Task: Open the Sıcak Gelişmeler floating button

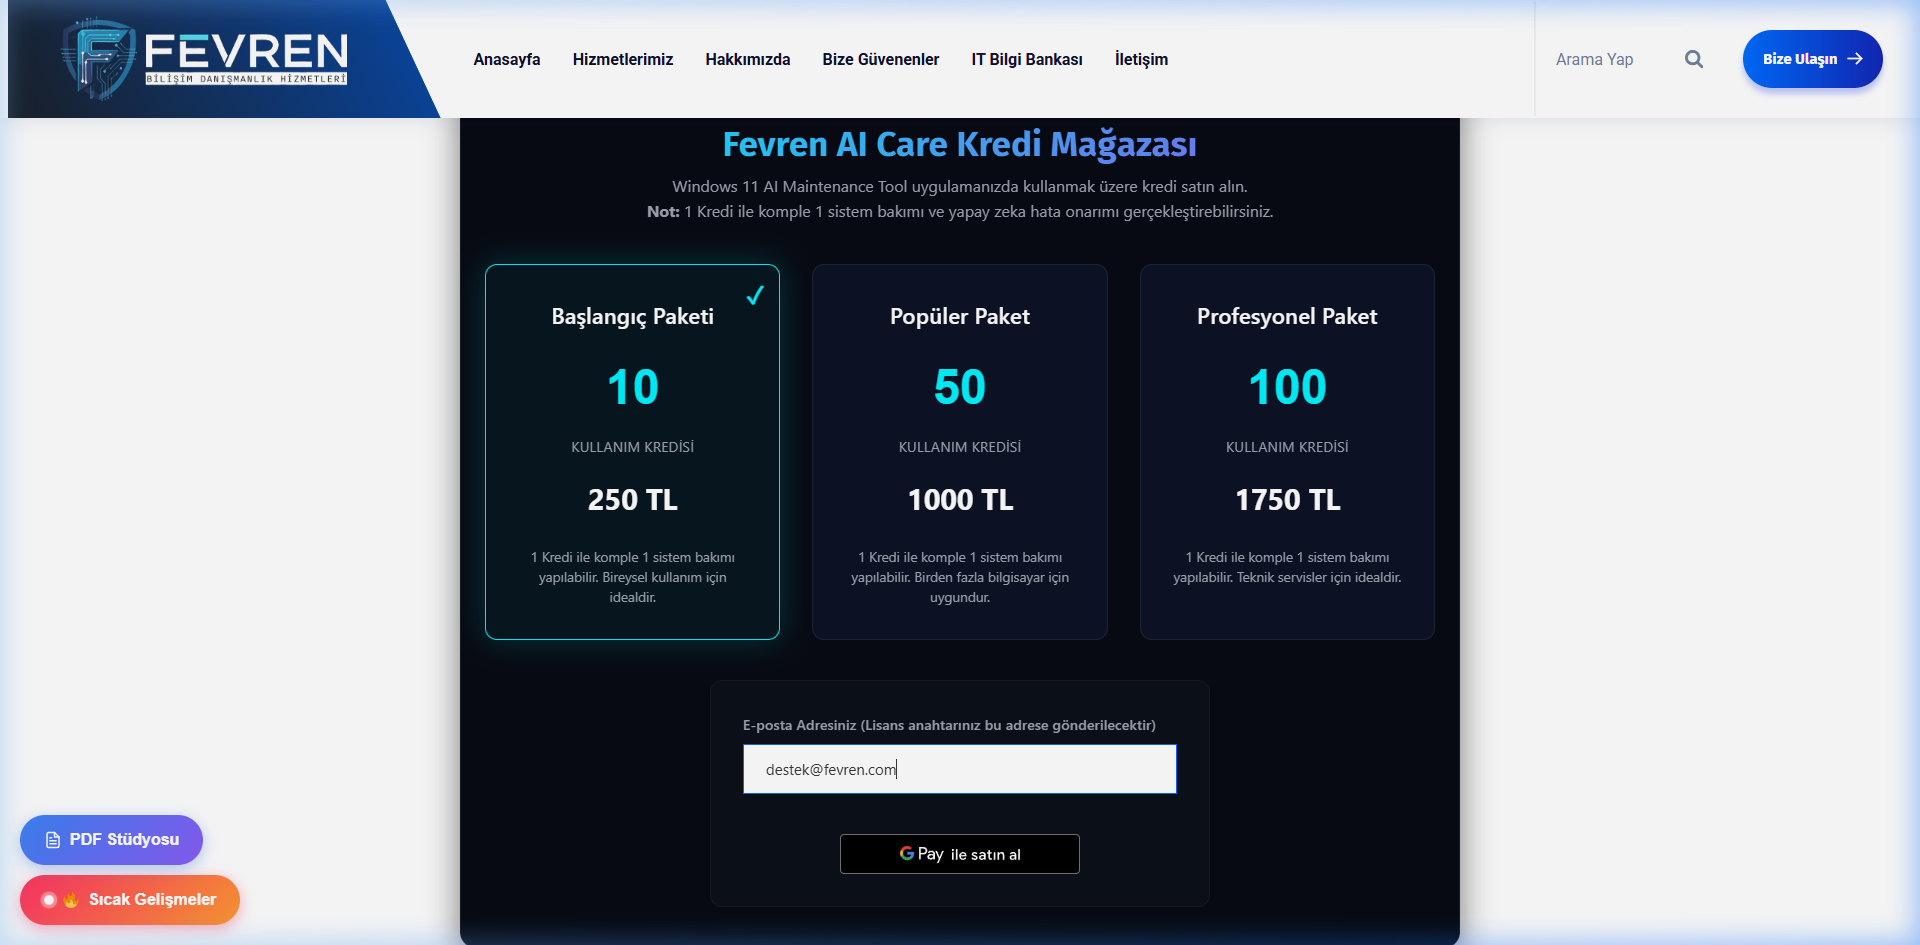Action: click(130, 900)
